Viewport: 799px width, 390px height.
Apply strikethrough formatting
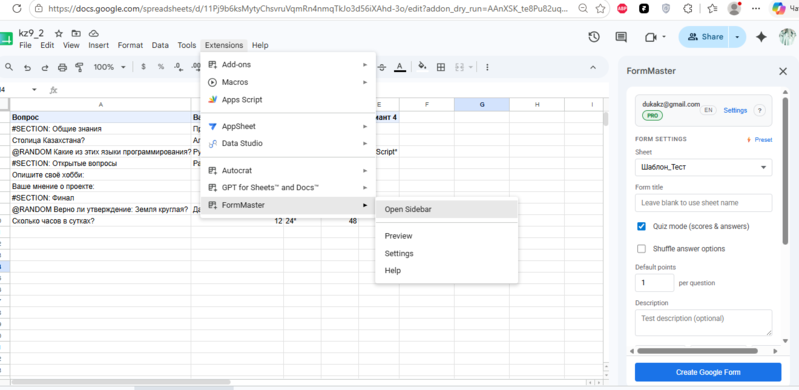382,67
